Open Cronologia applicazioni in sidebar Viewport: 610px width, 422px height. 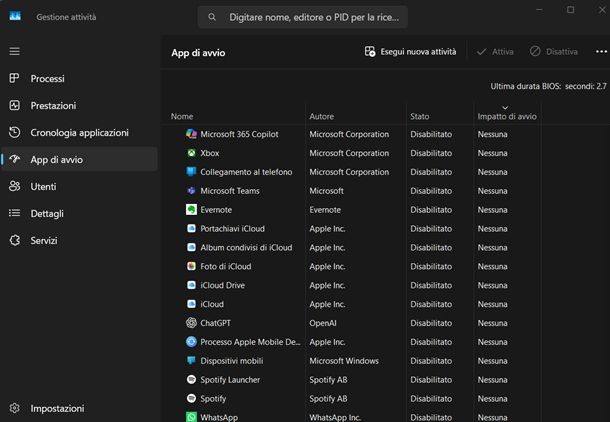tap(79, 133)
